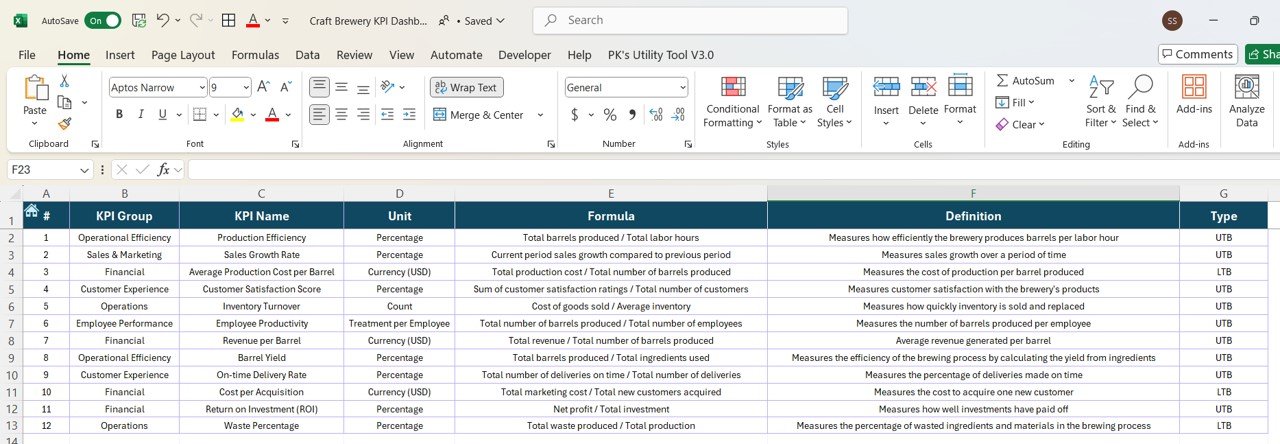Image resolution: width=1280 pixels, height=444 pixels.
Task: Open the Add-ins icon
Action: (1194, 95)
